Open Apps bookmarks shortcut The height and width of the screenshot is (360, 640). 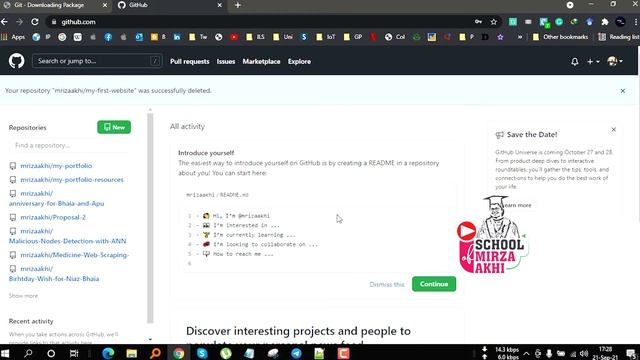[13, 37]
